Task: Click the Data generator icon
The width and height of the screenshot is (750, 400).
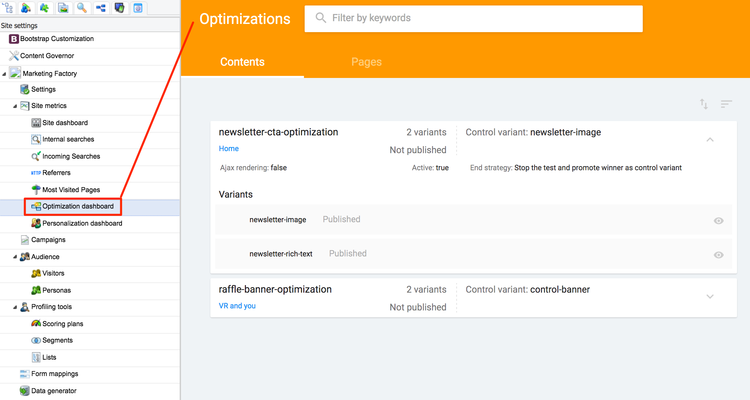Action: click(x=24, y=390)
